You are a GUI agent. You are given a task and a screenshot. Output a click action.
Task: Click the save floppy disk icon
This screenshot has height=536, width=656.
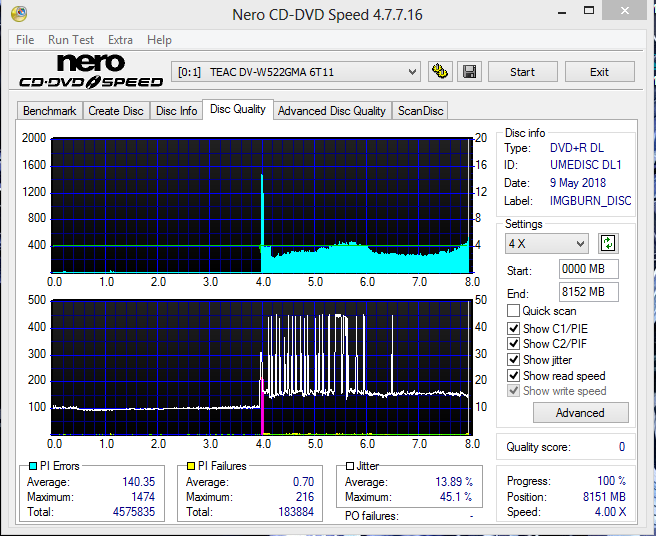pyautogui.click(x=469, y=72)
